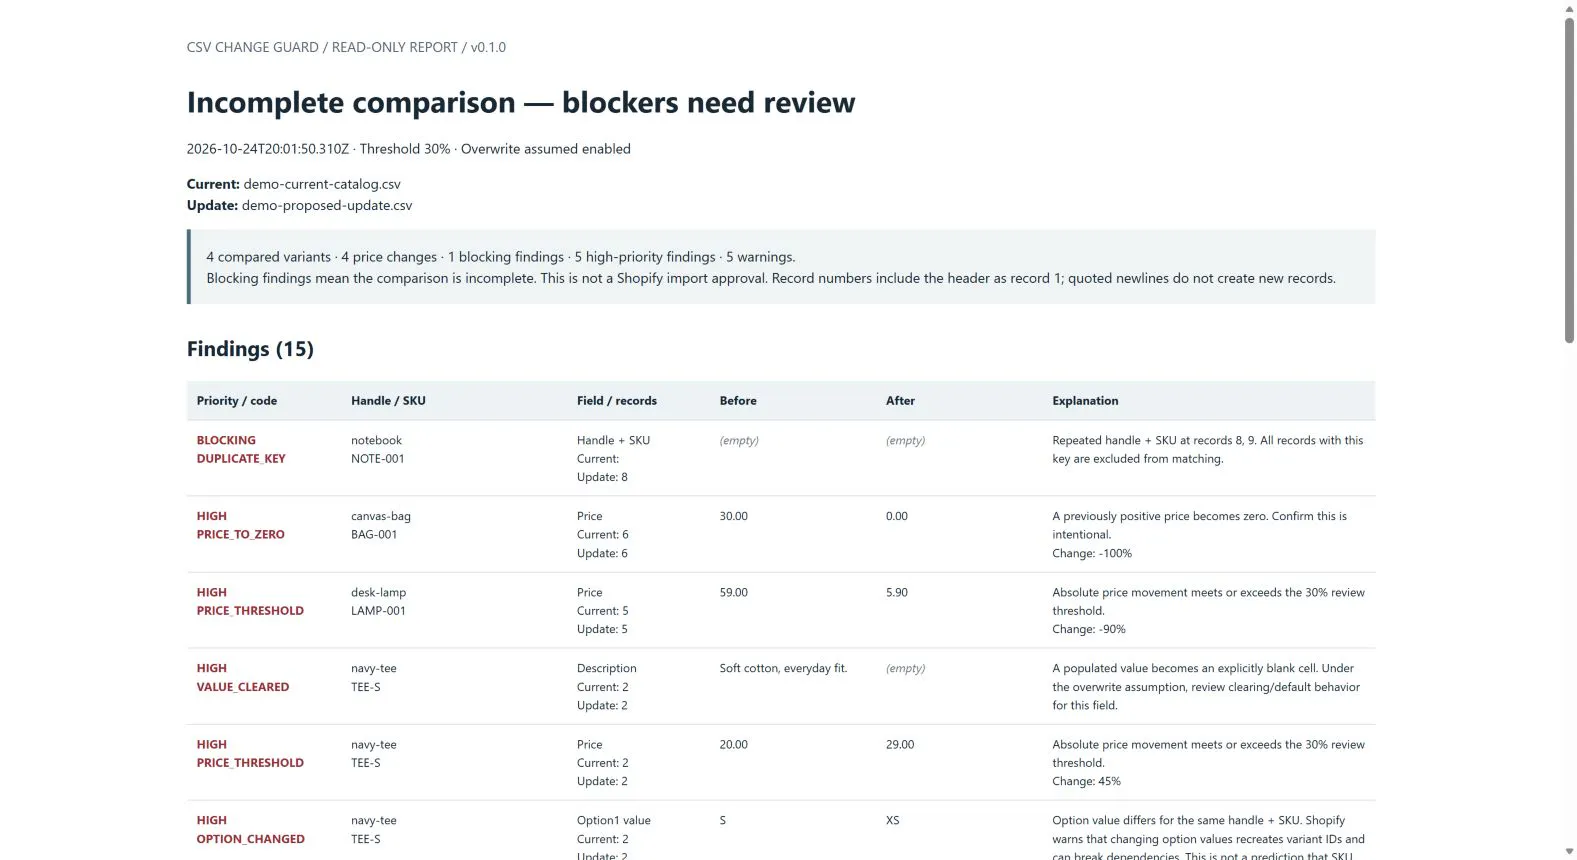Click the "XS" after value
The height and width of the screenshot is (860, 1577).
(893, 820)
